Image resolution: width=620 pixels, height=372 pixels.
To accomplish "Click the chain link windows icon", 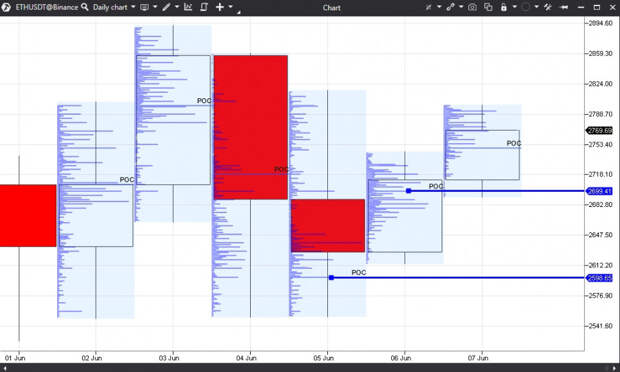I will [450, 7].
